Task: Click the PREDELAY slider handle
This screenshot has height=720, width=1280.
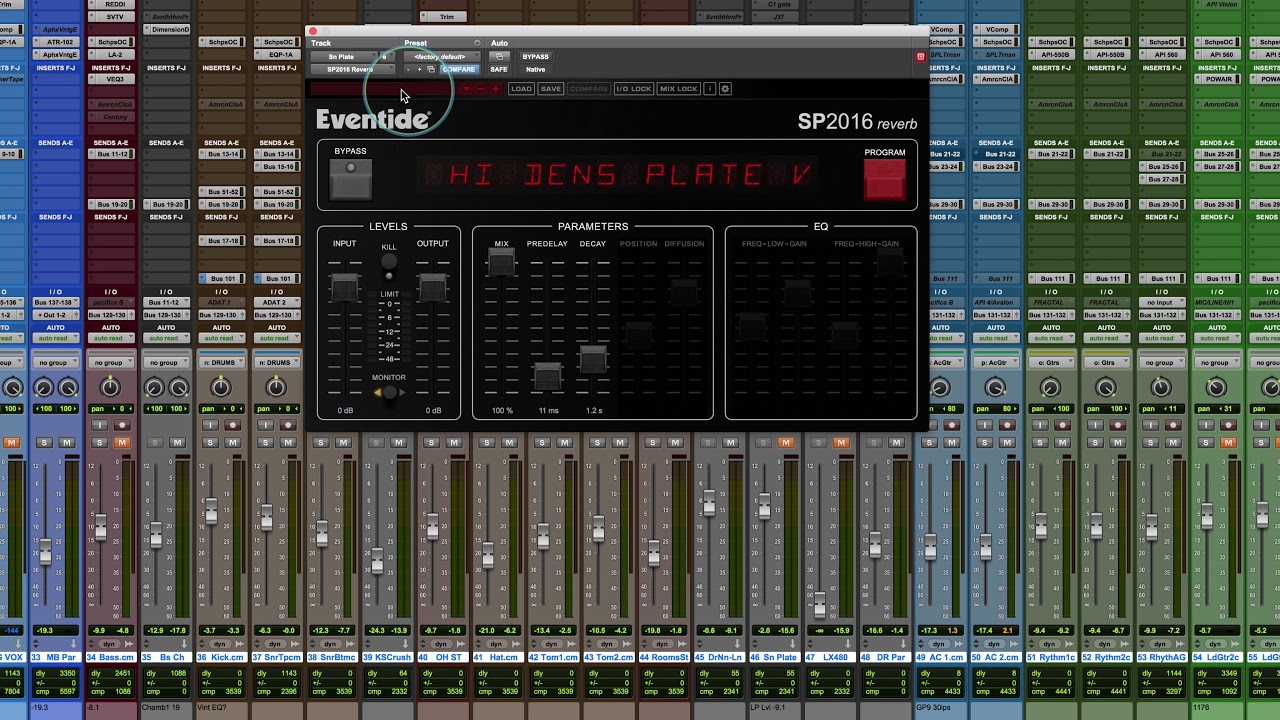Action: (547, 376)
